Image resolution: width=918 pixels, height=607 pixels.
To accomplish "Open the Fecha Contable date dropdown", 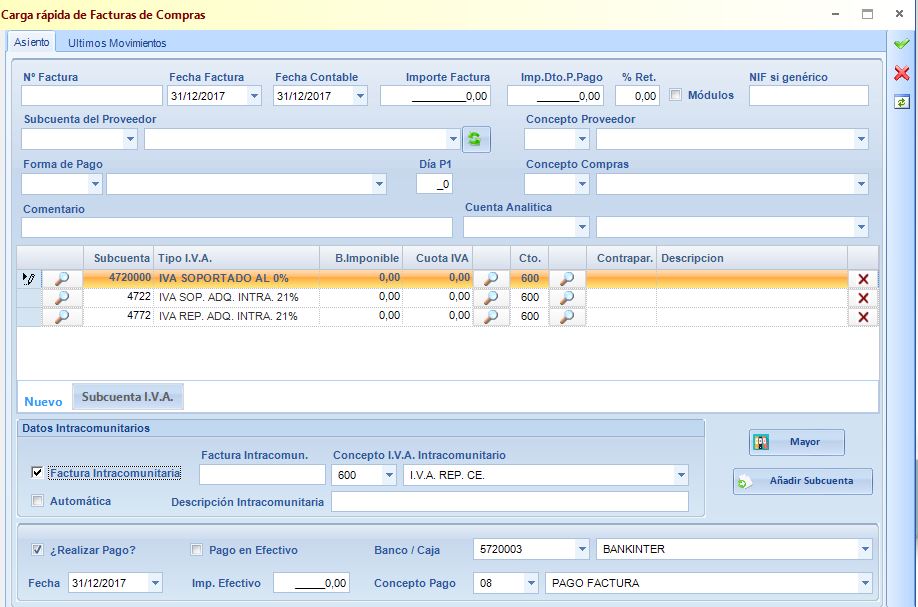I will coord(361,96).
